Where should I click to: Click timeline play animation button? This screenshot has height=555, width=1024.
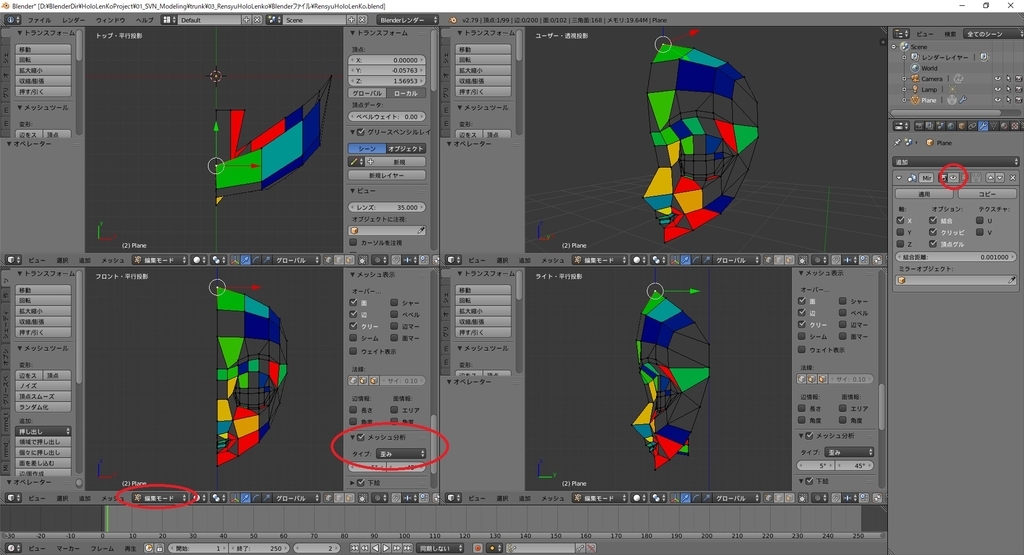pos(386,548)
